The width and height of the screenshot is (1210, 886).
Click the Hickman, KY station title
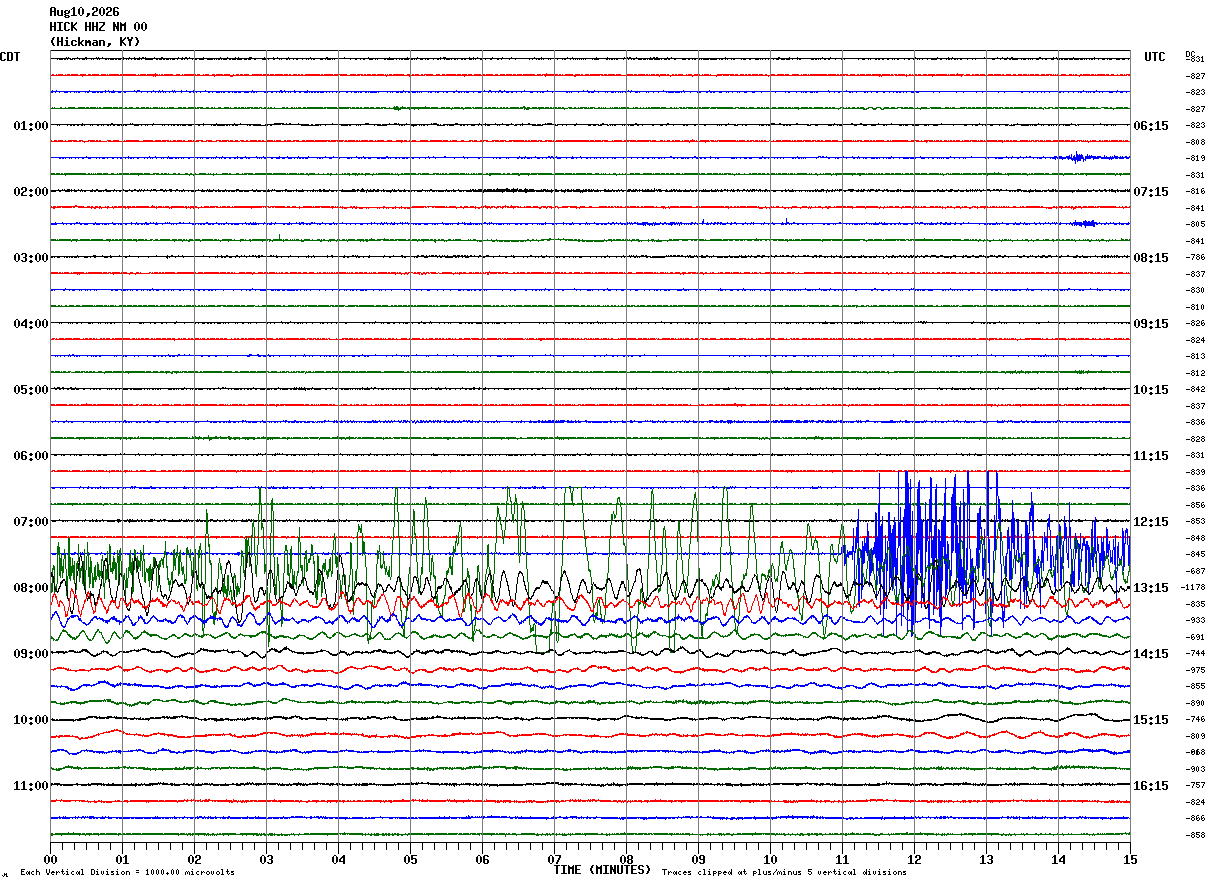pos(95,42)
